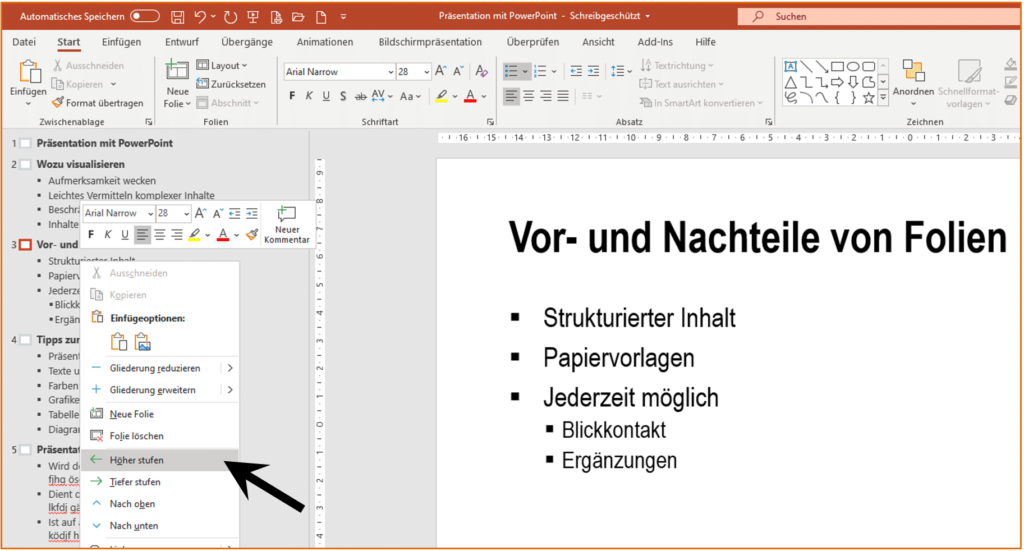Click the numbered list icon in ribbon
Image resolution: width=1024 pixels, height=551 pixels.
[540, 71]
